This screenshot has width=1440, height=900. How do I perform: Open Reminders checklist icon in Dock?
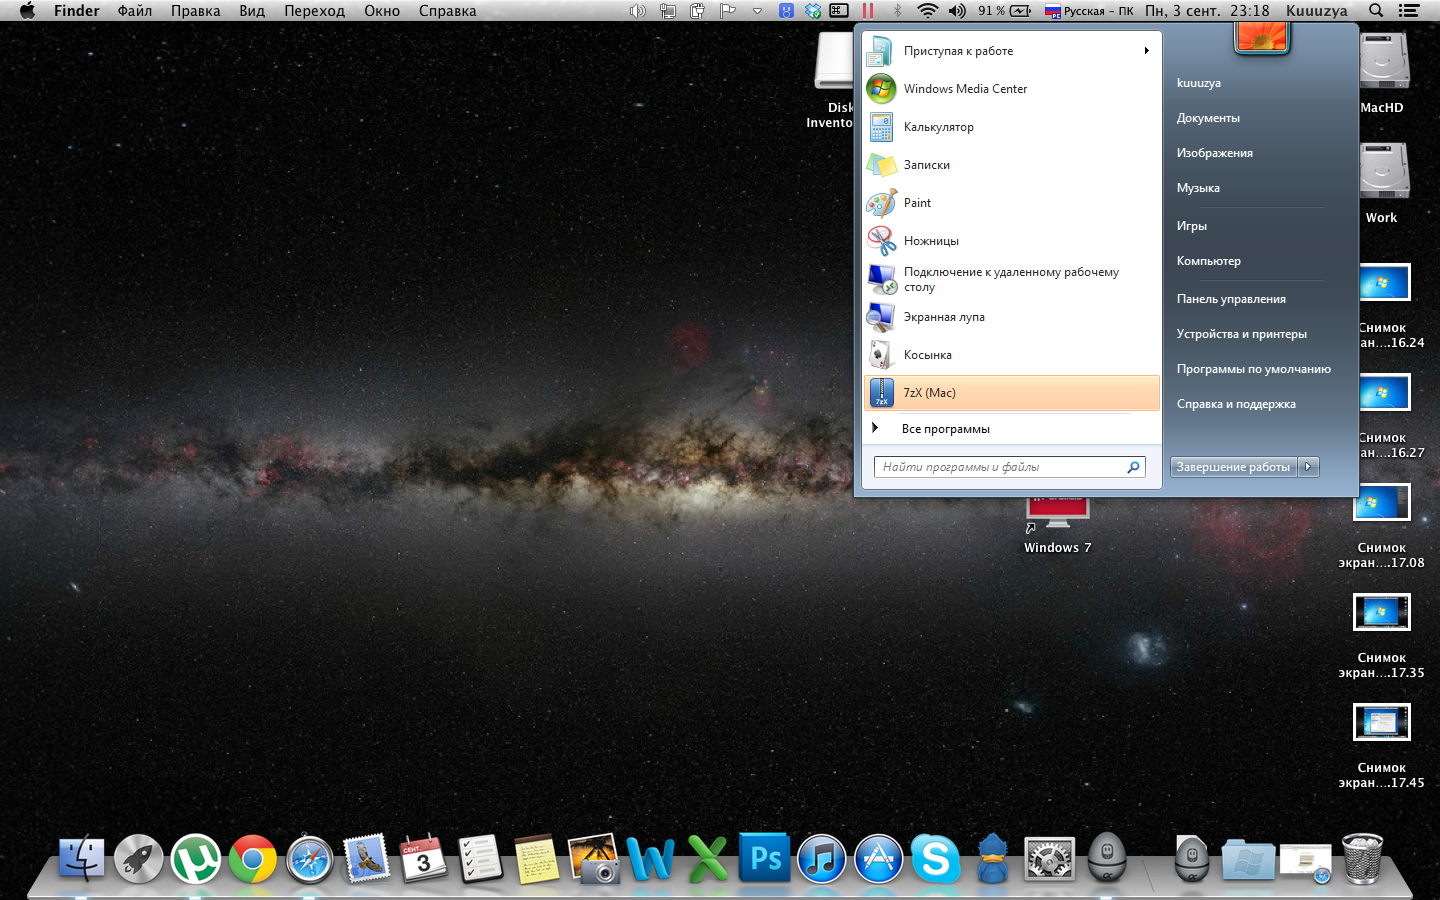click(480, 859)
